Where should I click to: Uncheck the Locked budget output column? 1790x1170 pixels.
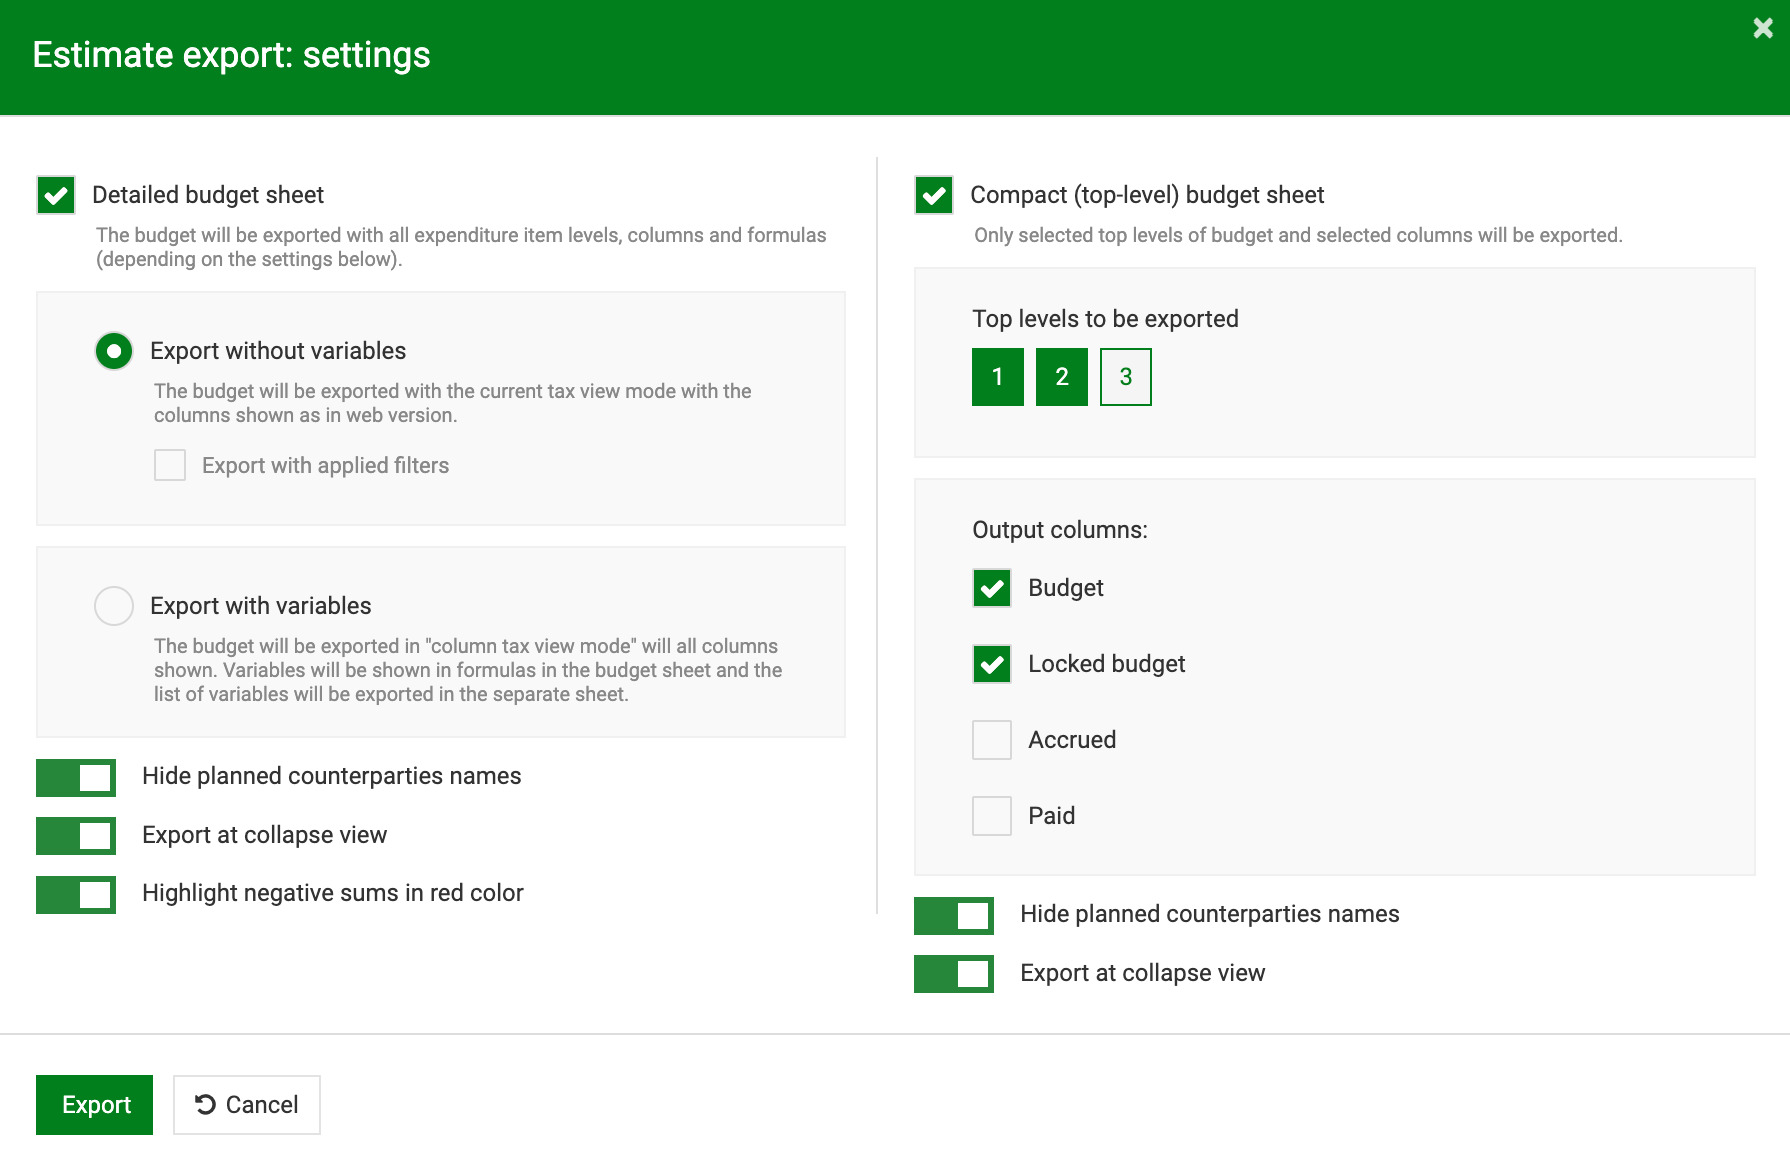click(x=992, y=664)
